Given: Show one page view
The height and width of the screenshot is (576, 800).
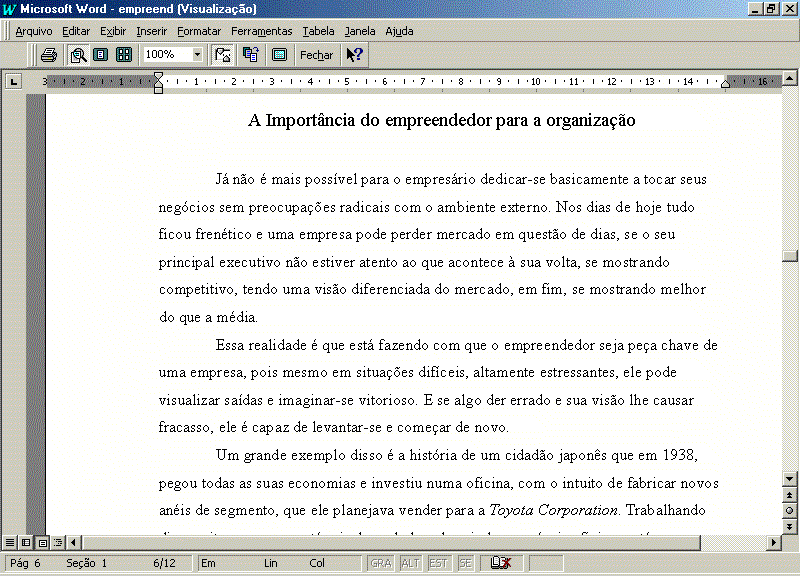Looking at the screenshot, I should click(101, 55).
